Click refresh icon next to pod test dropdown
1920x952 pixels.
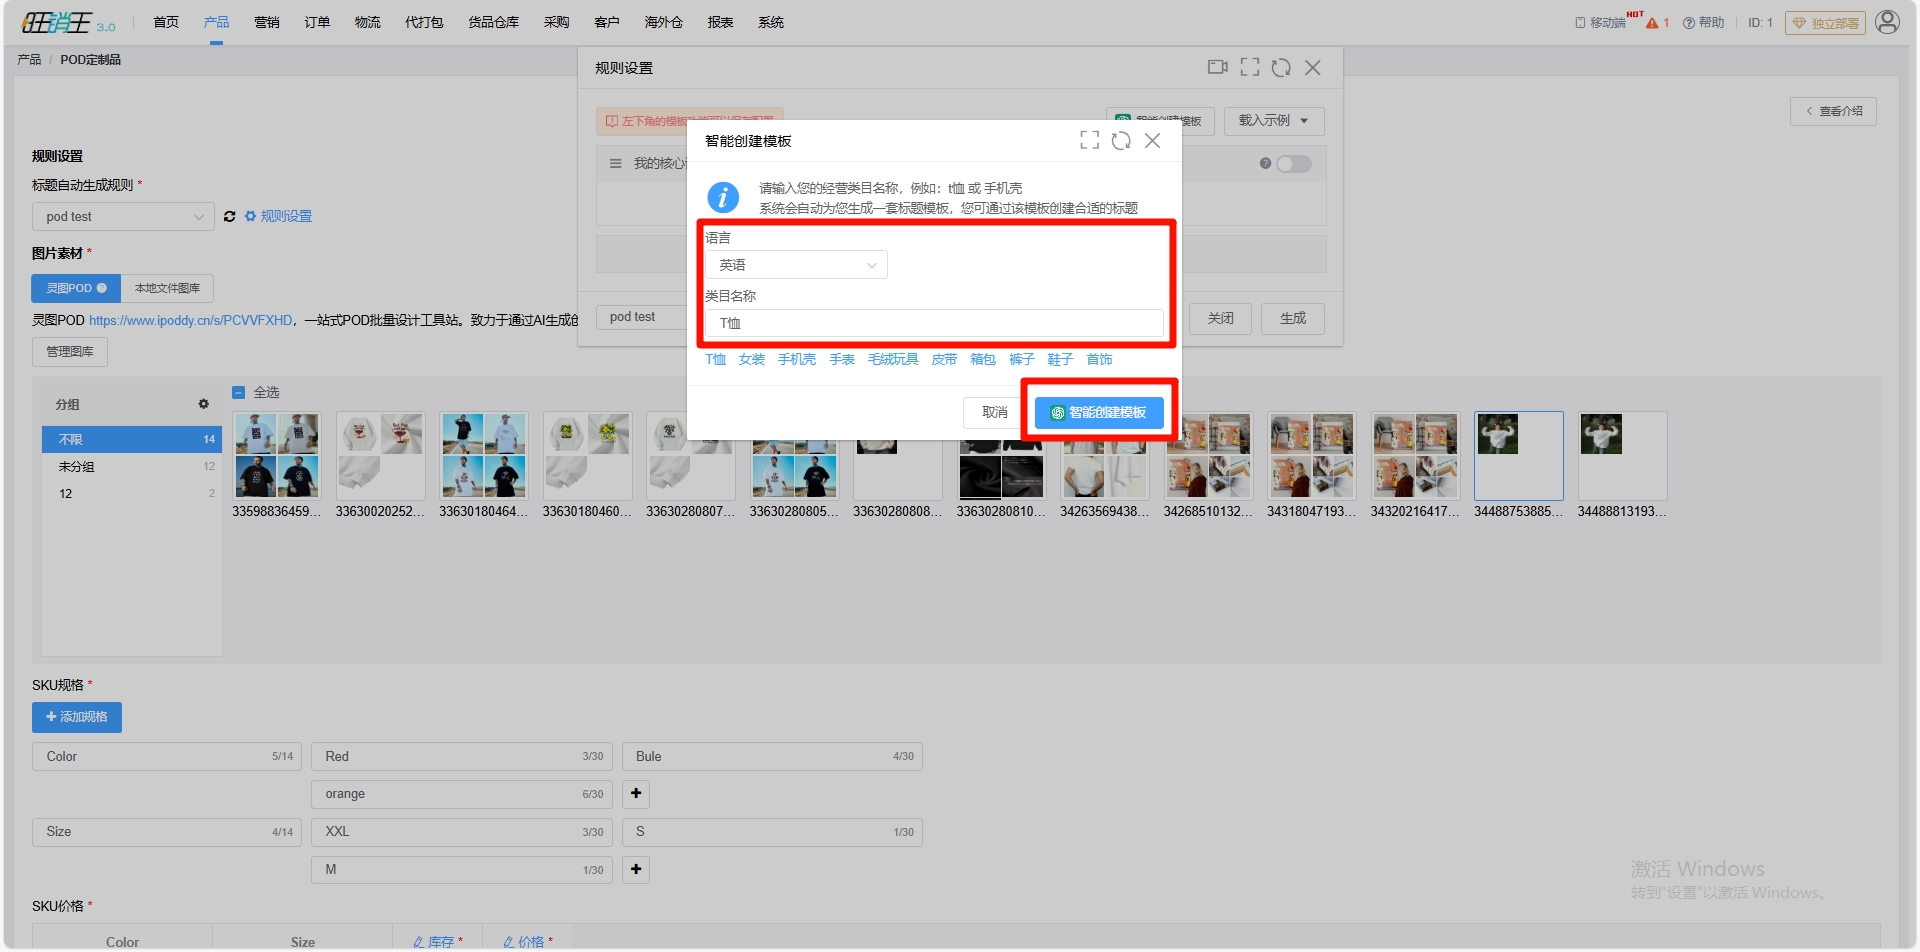229,216
